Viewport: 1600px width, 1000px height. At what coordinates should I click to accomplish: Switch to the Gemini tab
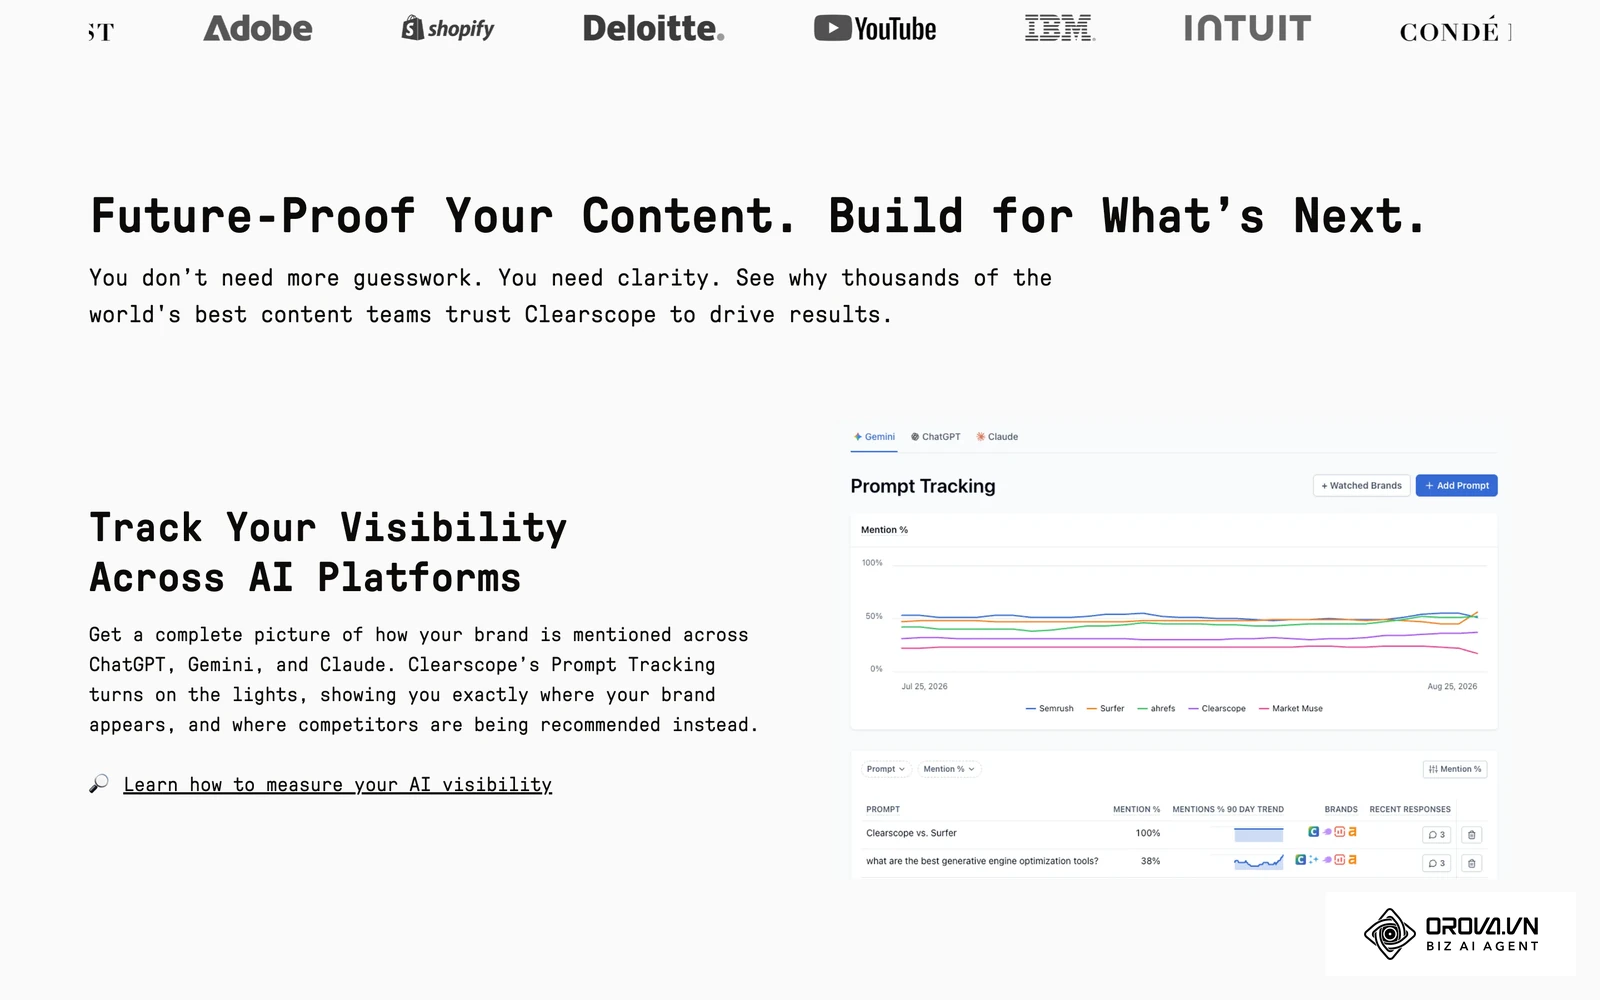pos(875,437)
